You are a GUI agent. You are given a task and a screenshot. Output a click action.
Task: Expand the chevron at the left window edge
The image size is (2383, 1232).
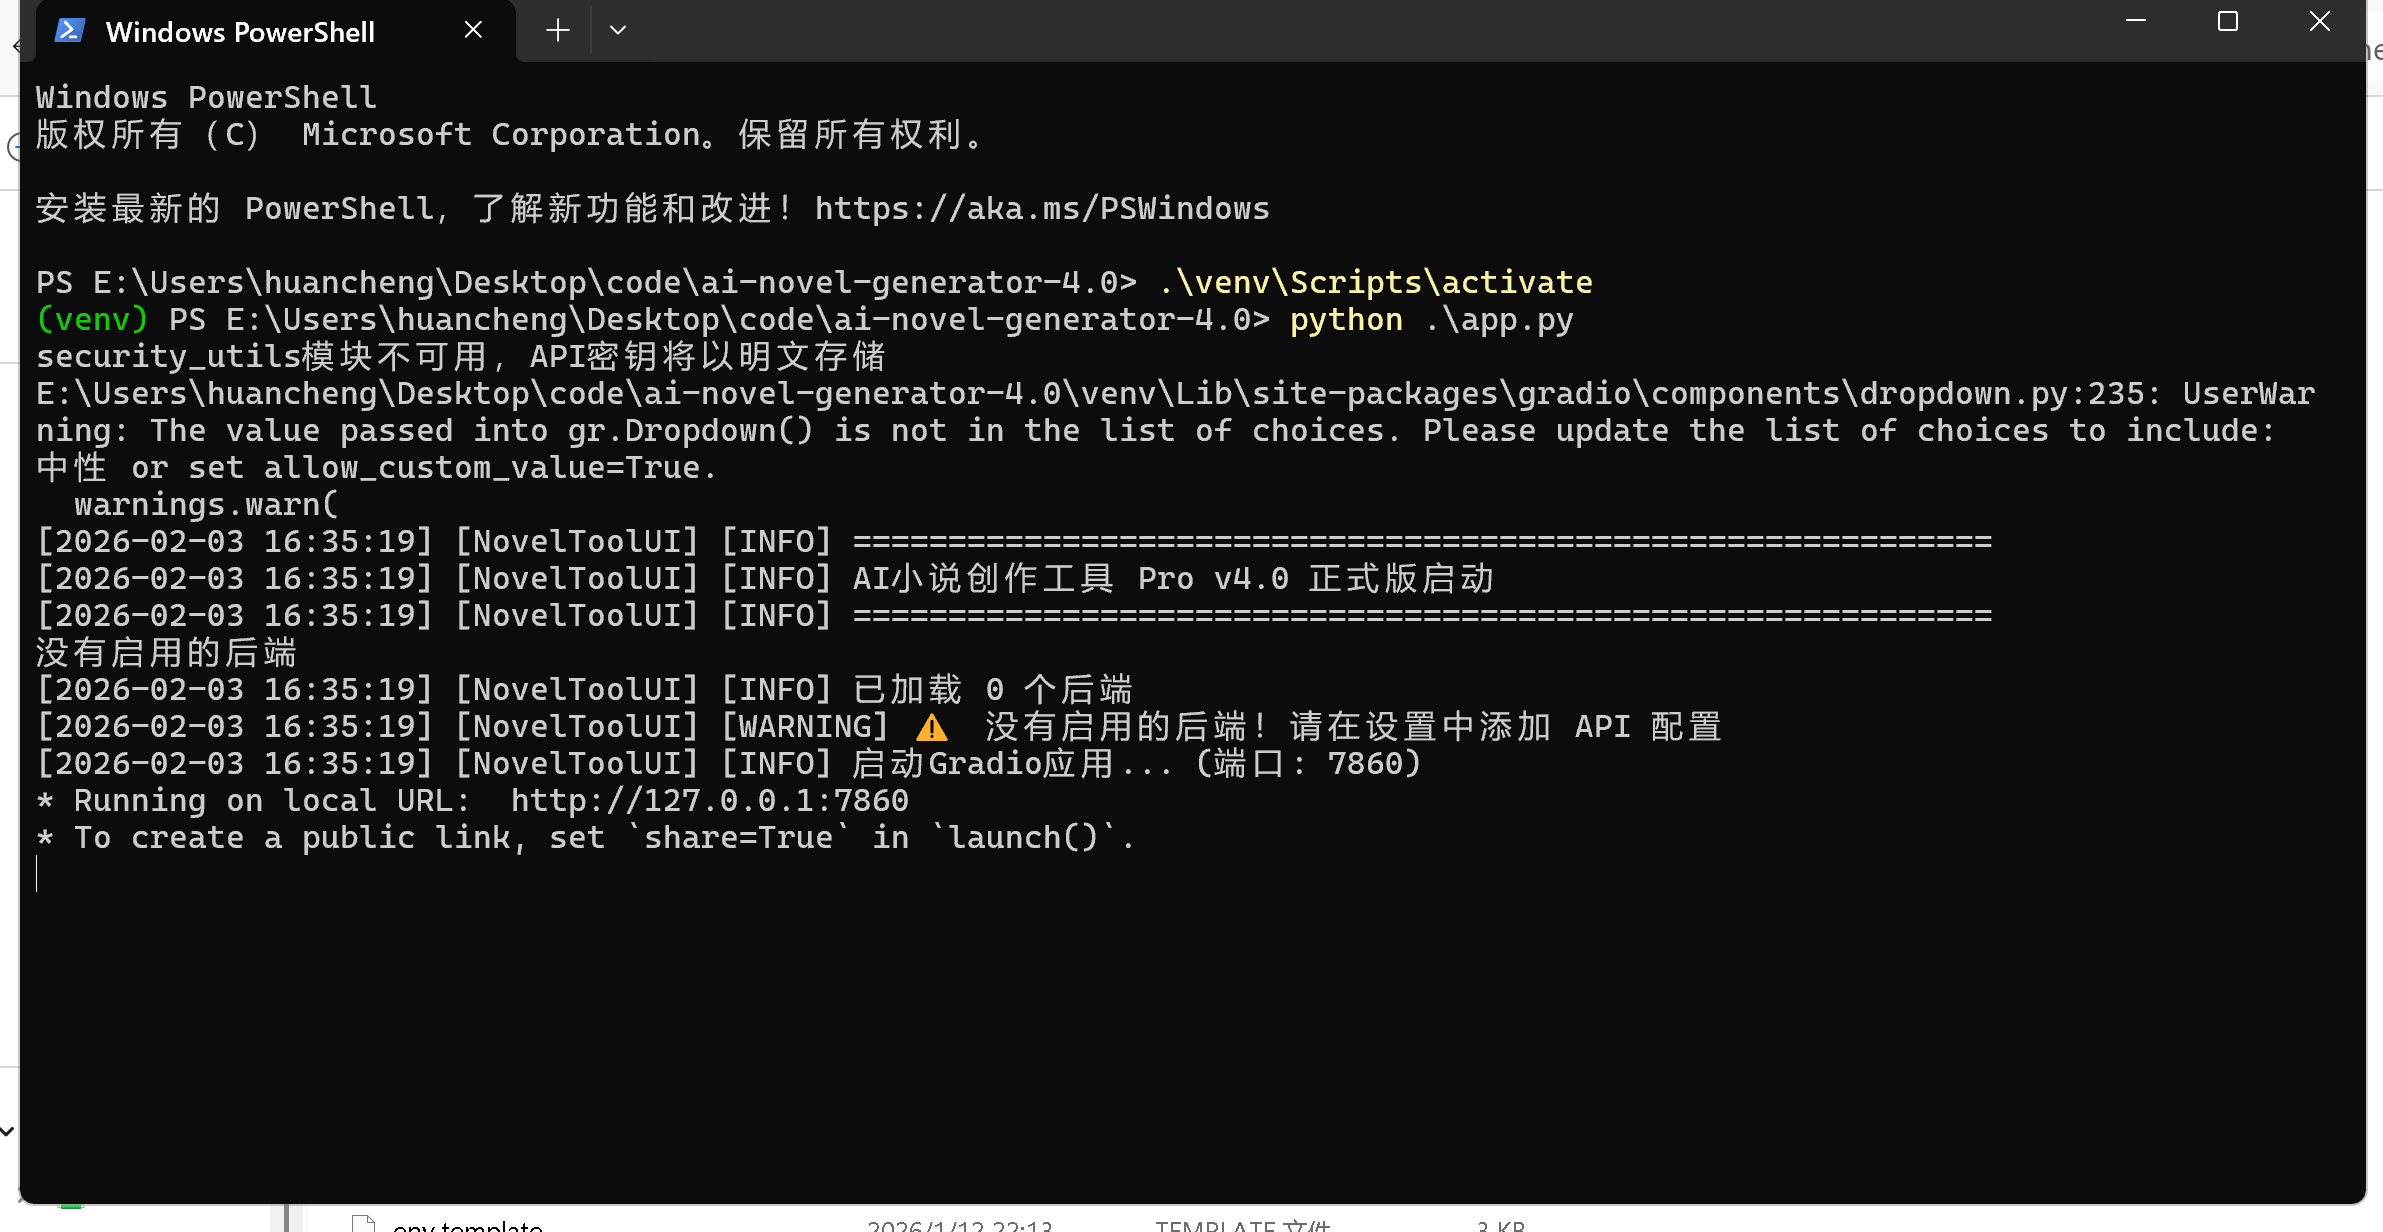point(7,1131)
